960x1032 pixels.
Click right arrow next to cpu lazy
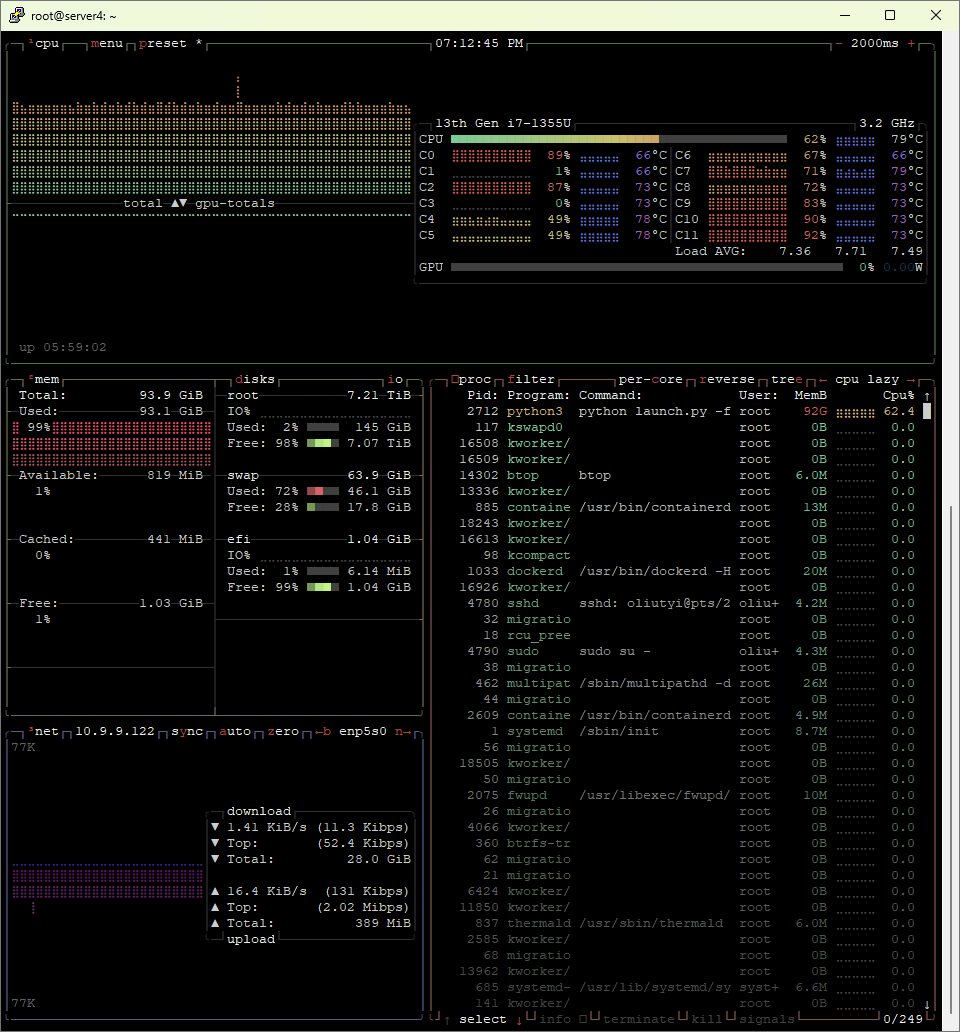(x=911, y=380)
